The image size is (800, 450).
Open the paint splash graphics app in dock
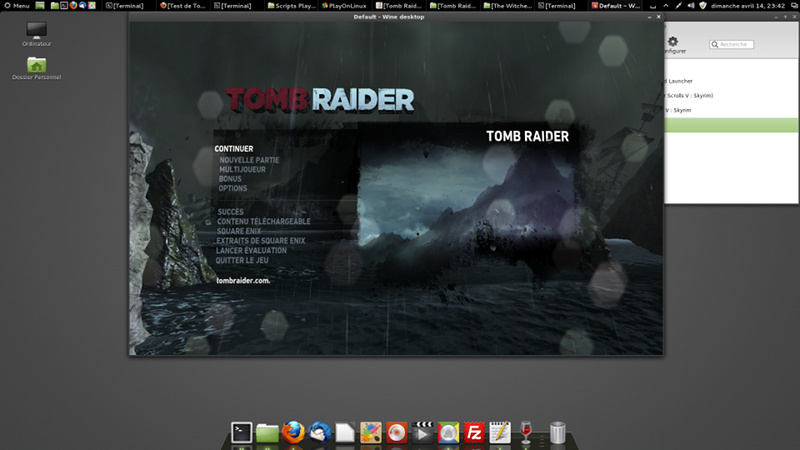click(x=371, y=433)
